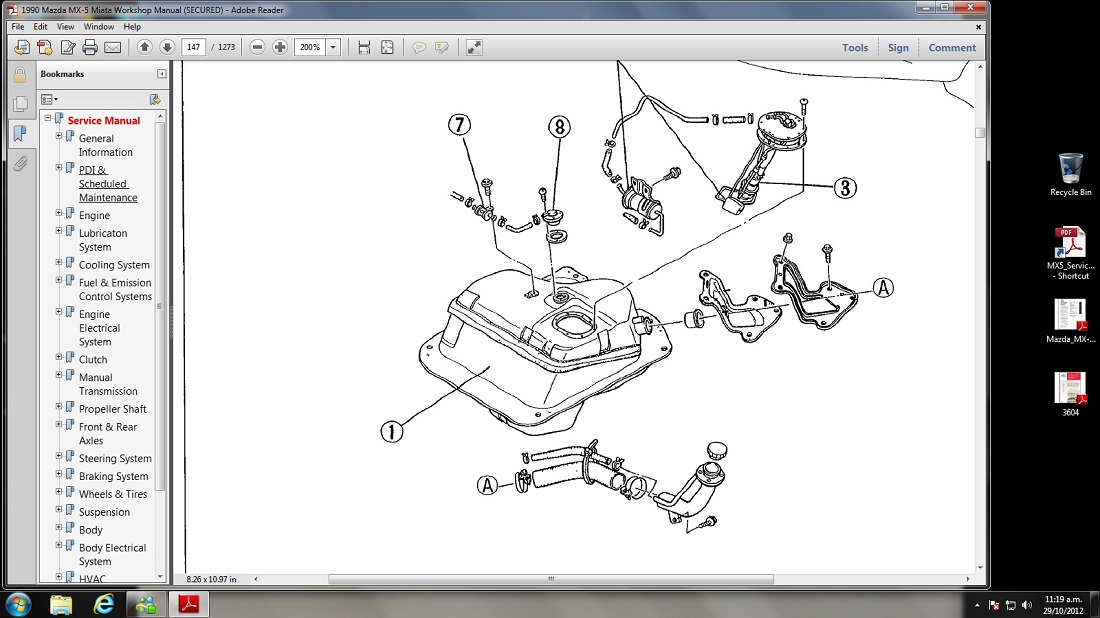Select the Engine Electrical System bookmark
This screenshot has width=1100, height=618.
tap(100, 328)
